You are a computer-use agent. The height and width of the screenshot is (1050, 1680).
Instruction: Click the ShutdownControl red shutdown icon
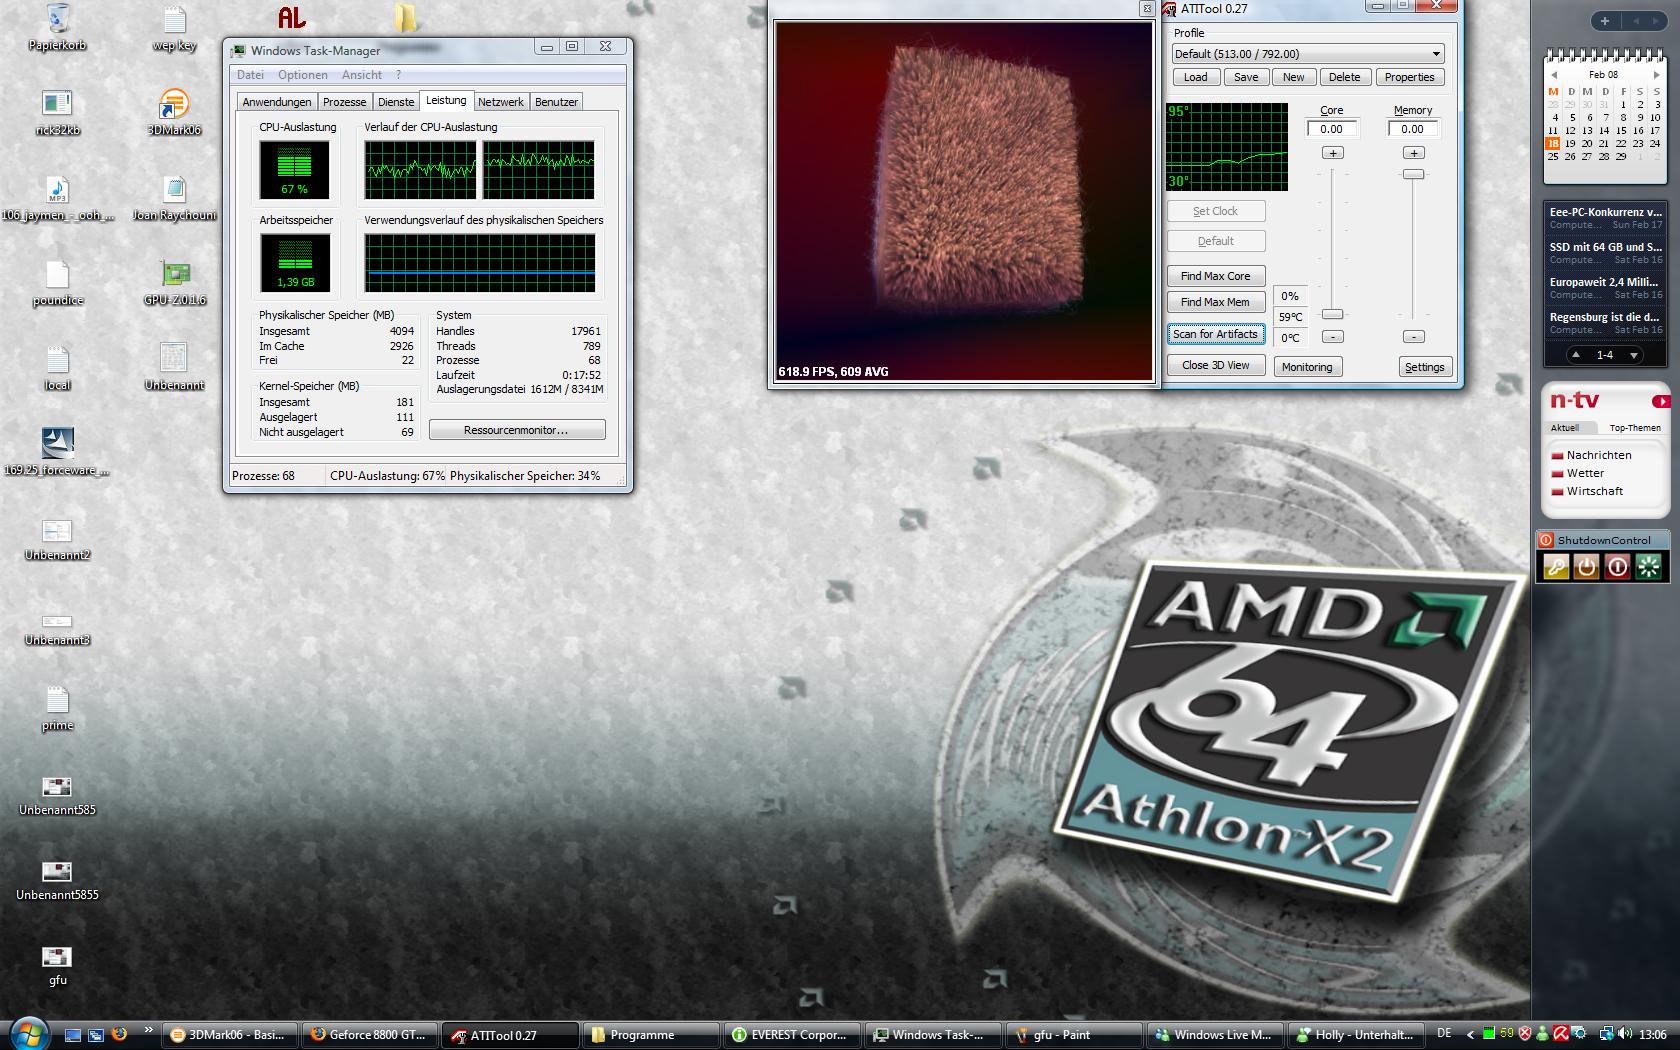pos(1617,567)
